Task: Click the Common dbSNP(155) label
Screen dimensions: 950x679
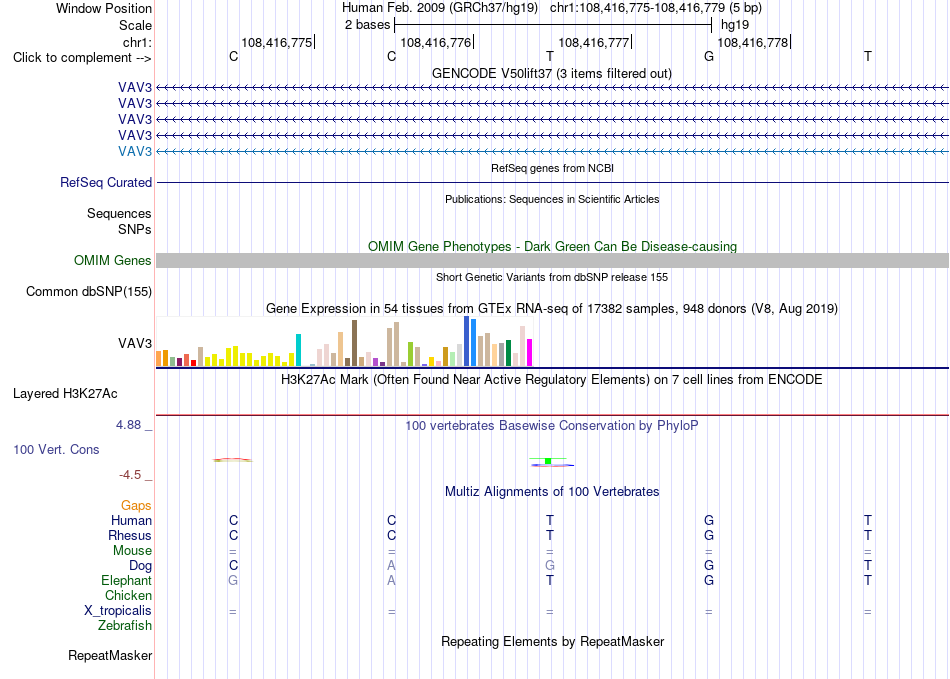Action: (89, 291)
